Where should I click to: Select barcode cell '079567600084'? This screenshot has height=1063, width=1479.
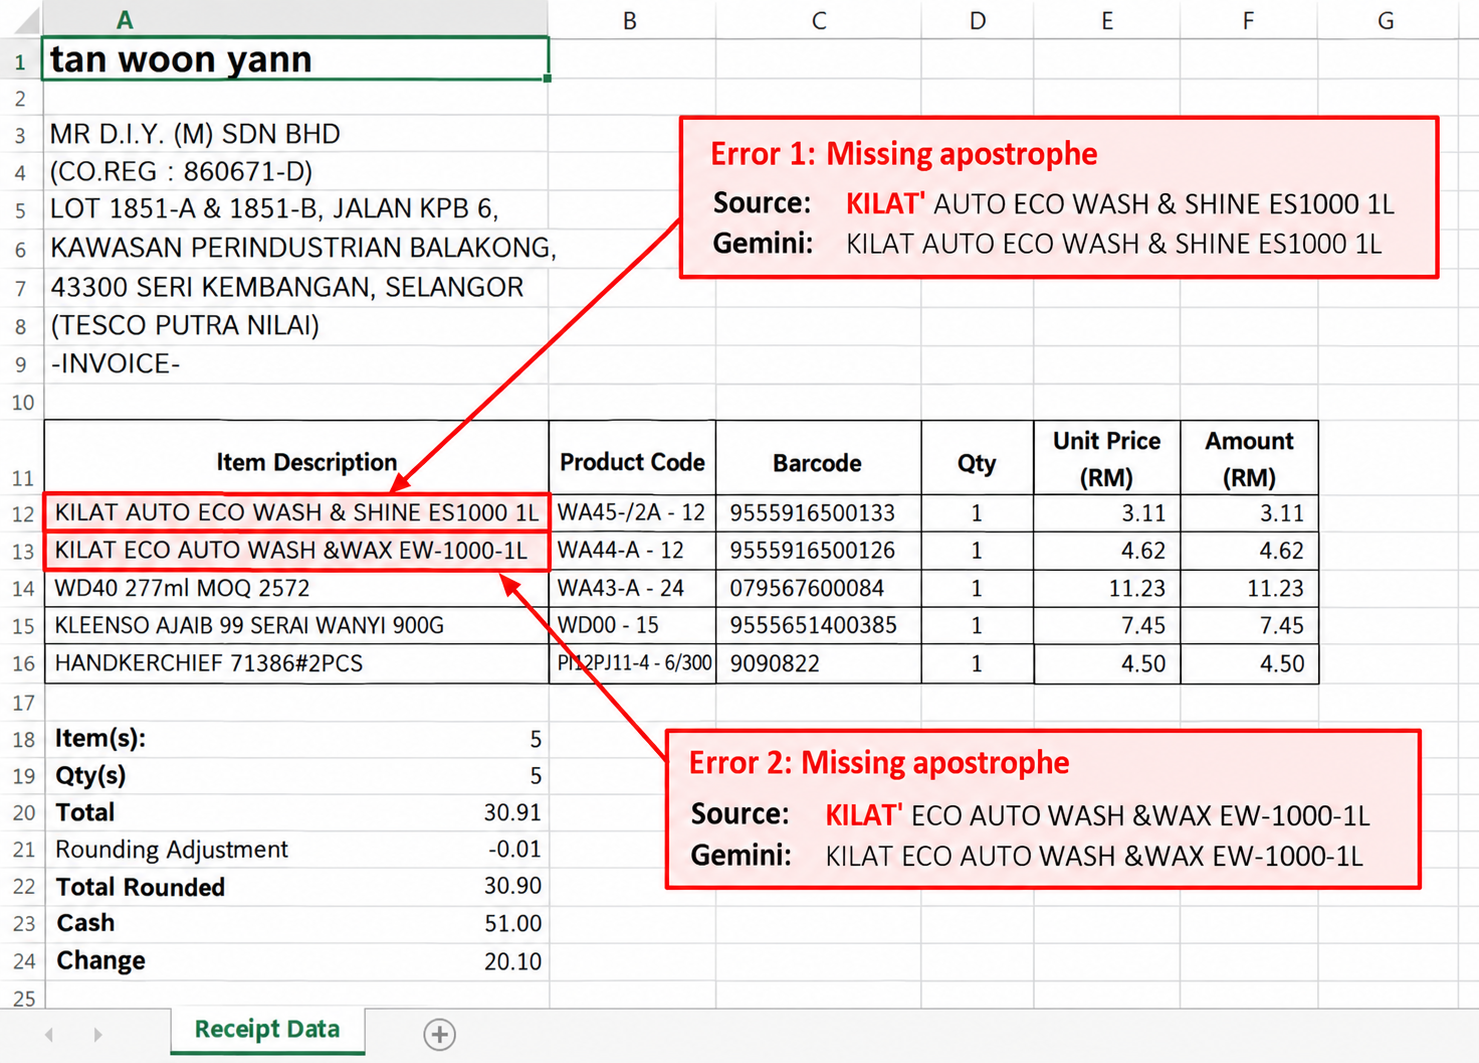coord(818,589)
